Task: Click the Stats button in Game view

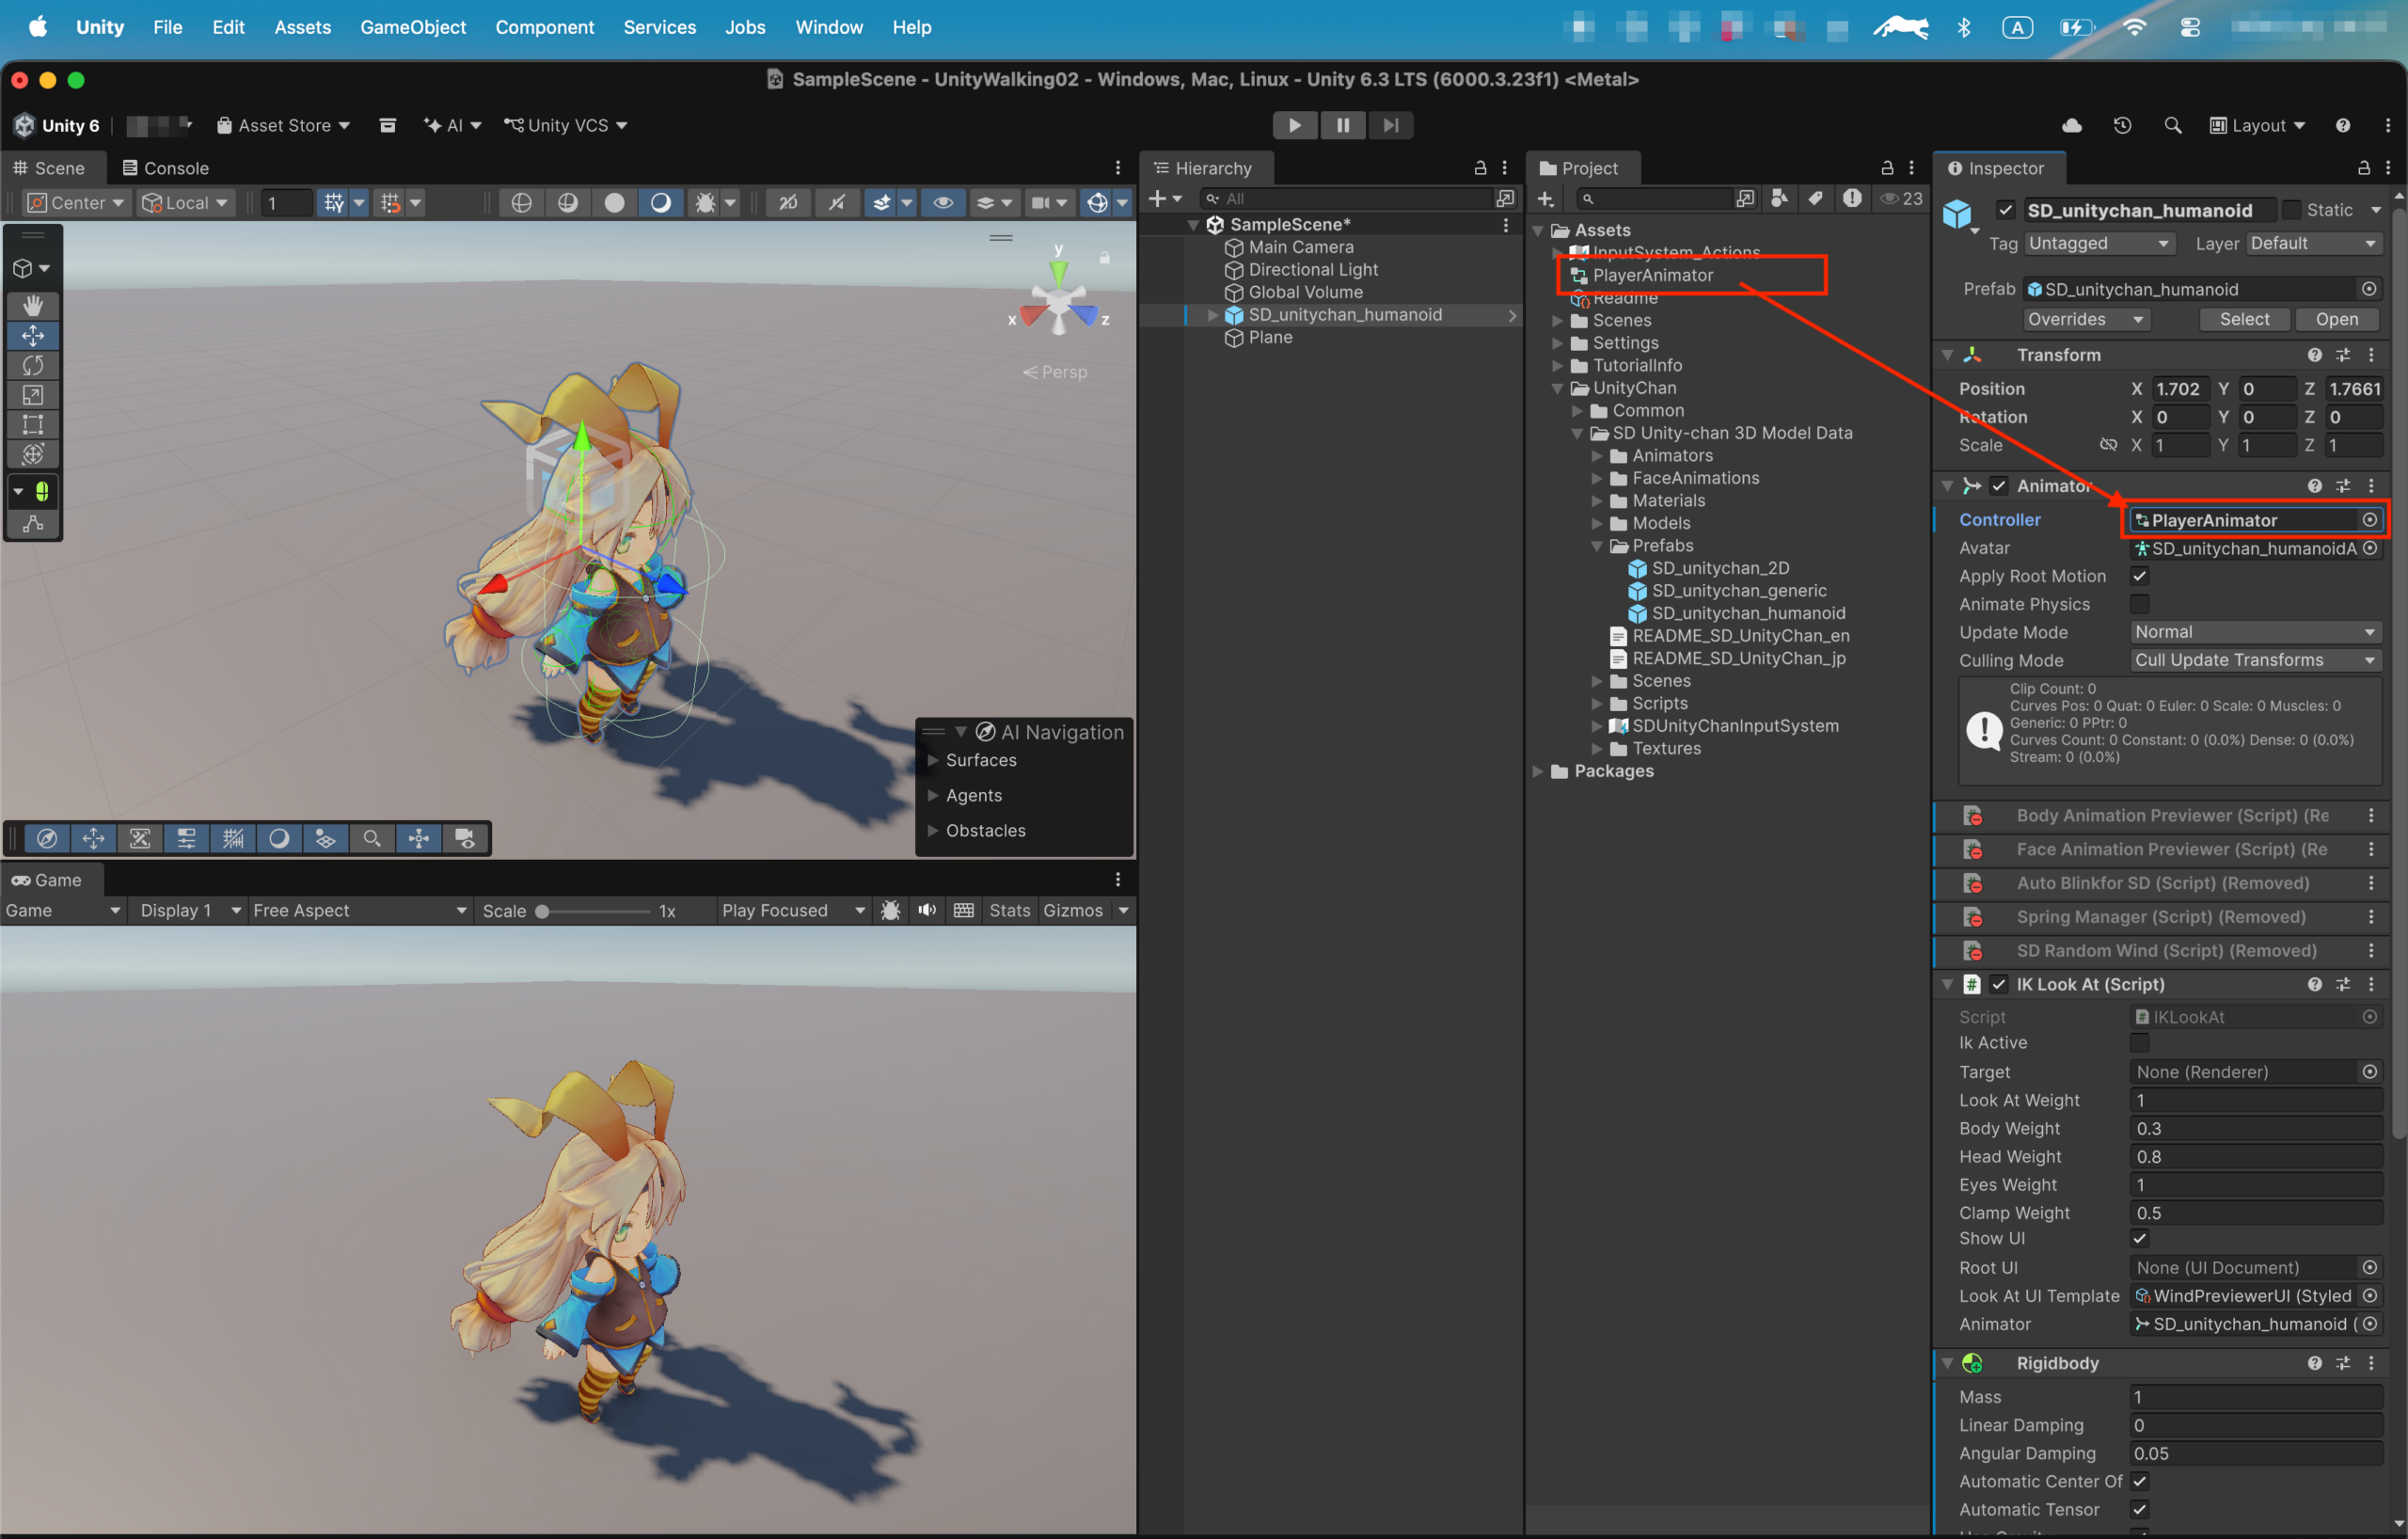Action: (x=1009, y=910)
